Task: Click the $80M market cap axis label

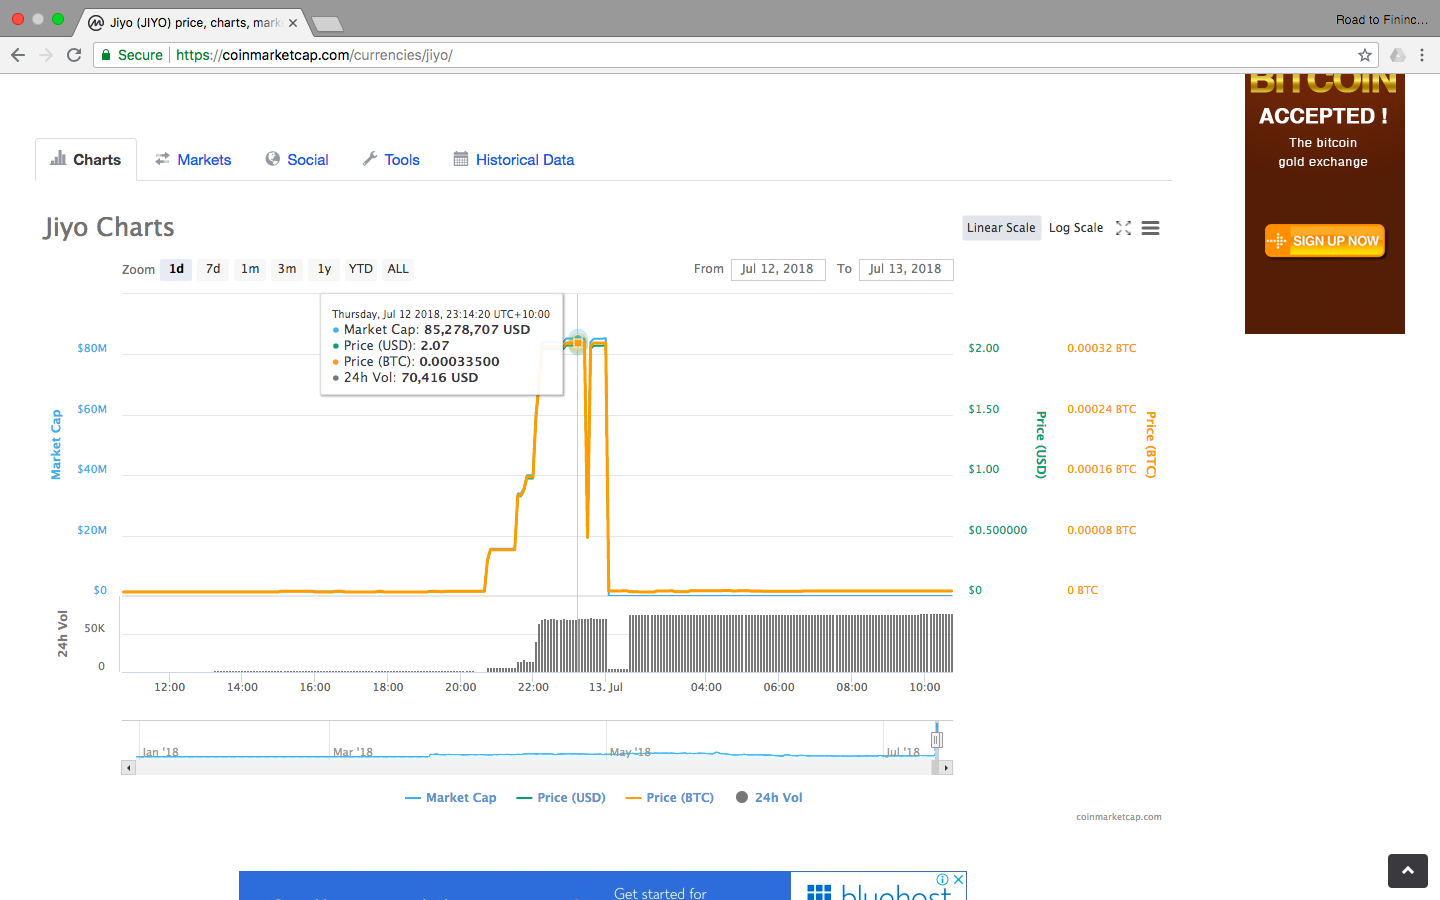Action: point(92,348)
